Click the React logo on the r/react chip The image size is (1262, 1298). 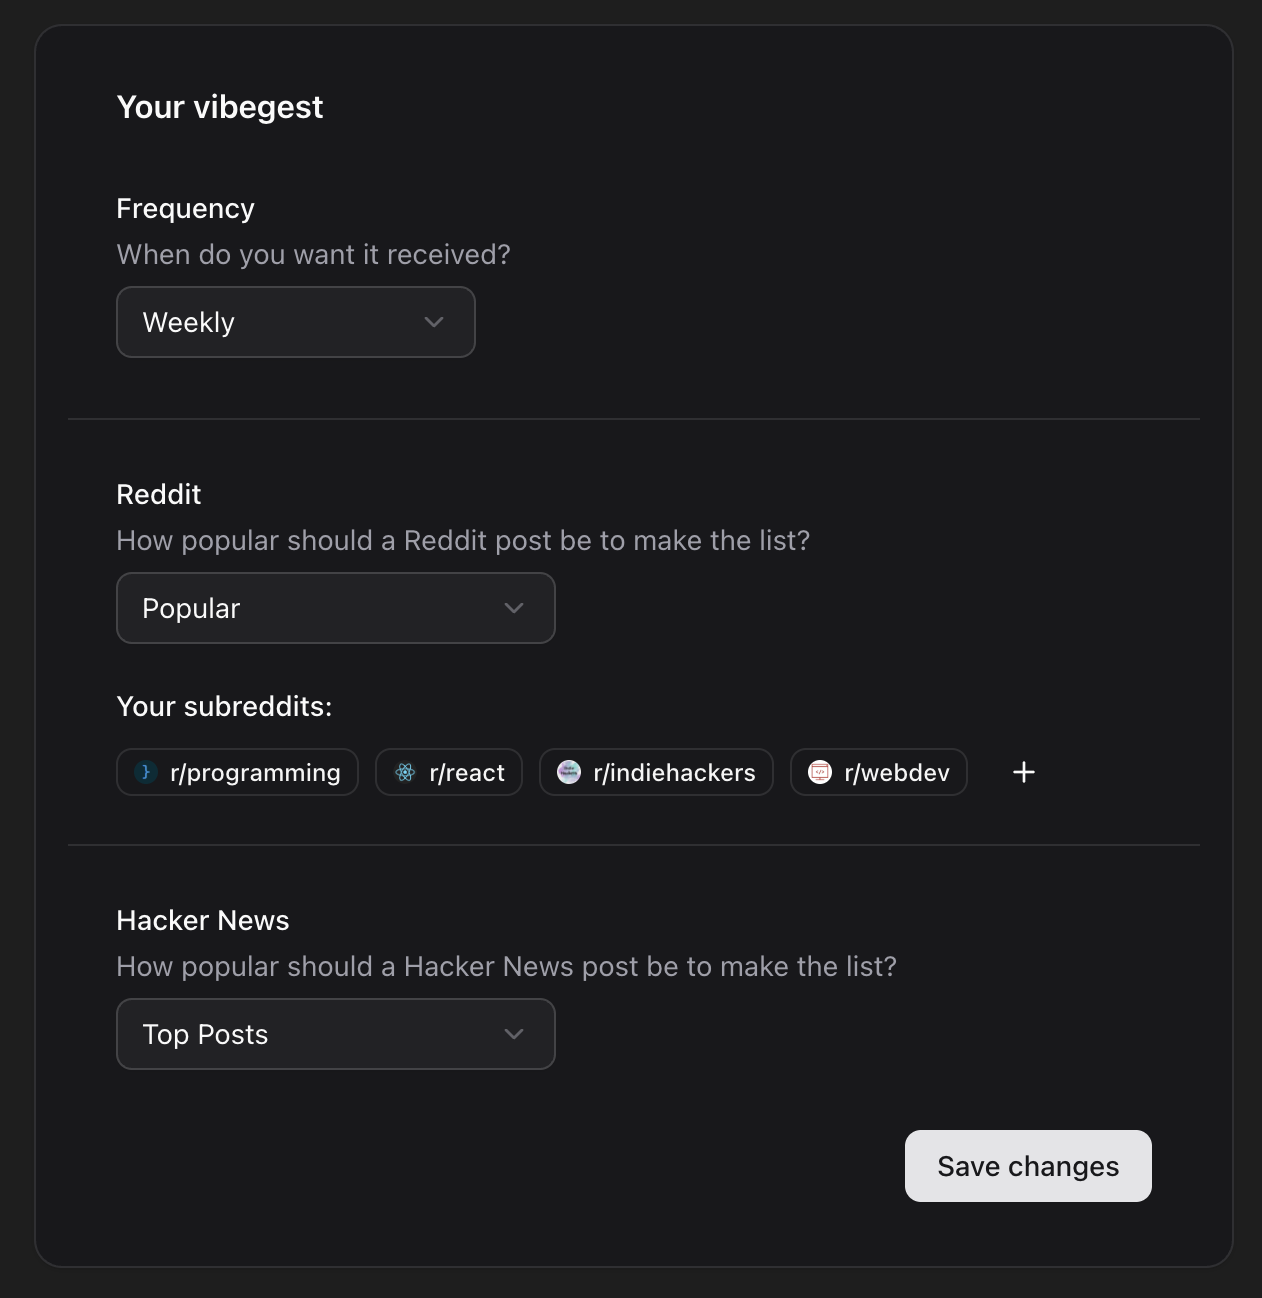pyautogui.click(x=404, y=772)
